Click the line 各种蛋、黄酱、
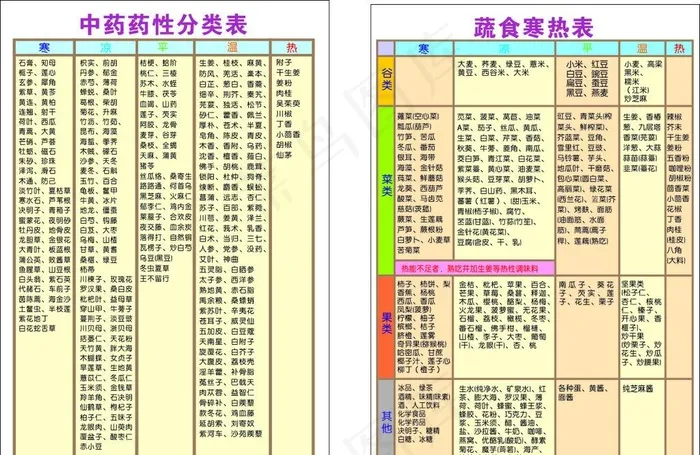 pyautogui.click(x=583, y=388)
